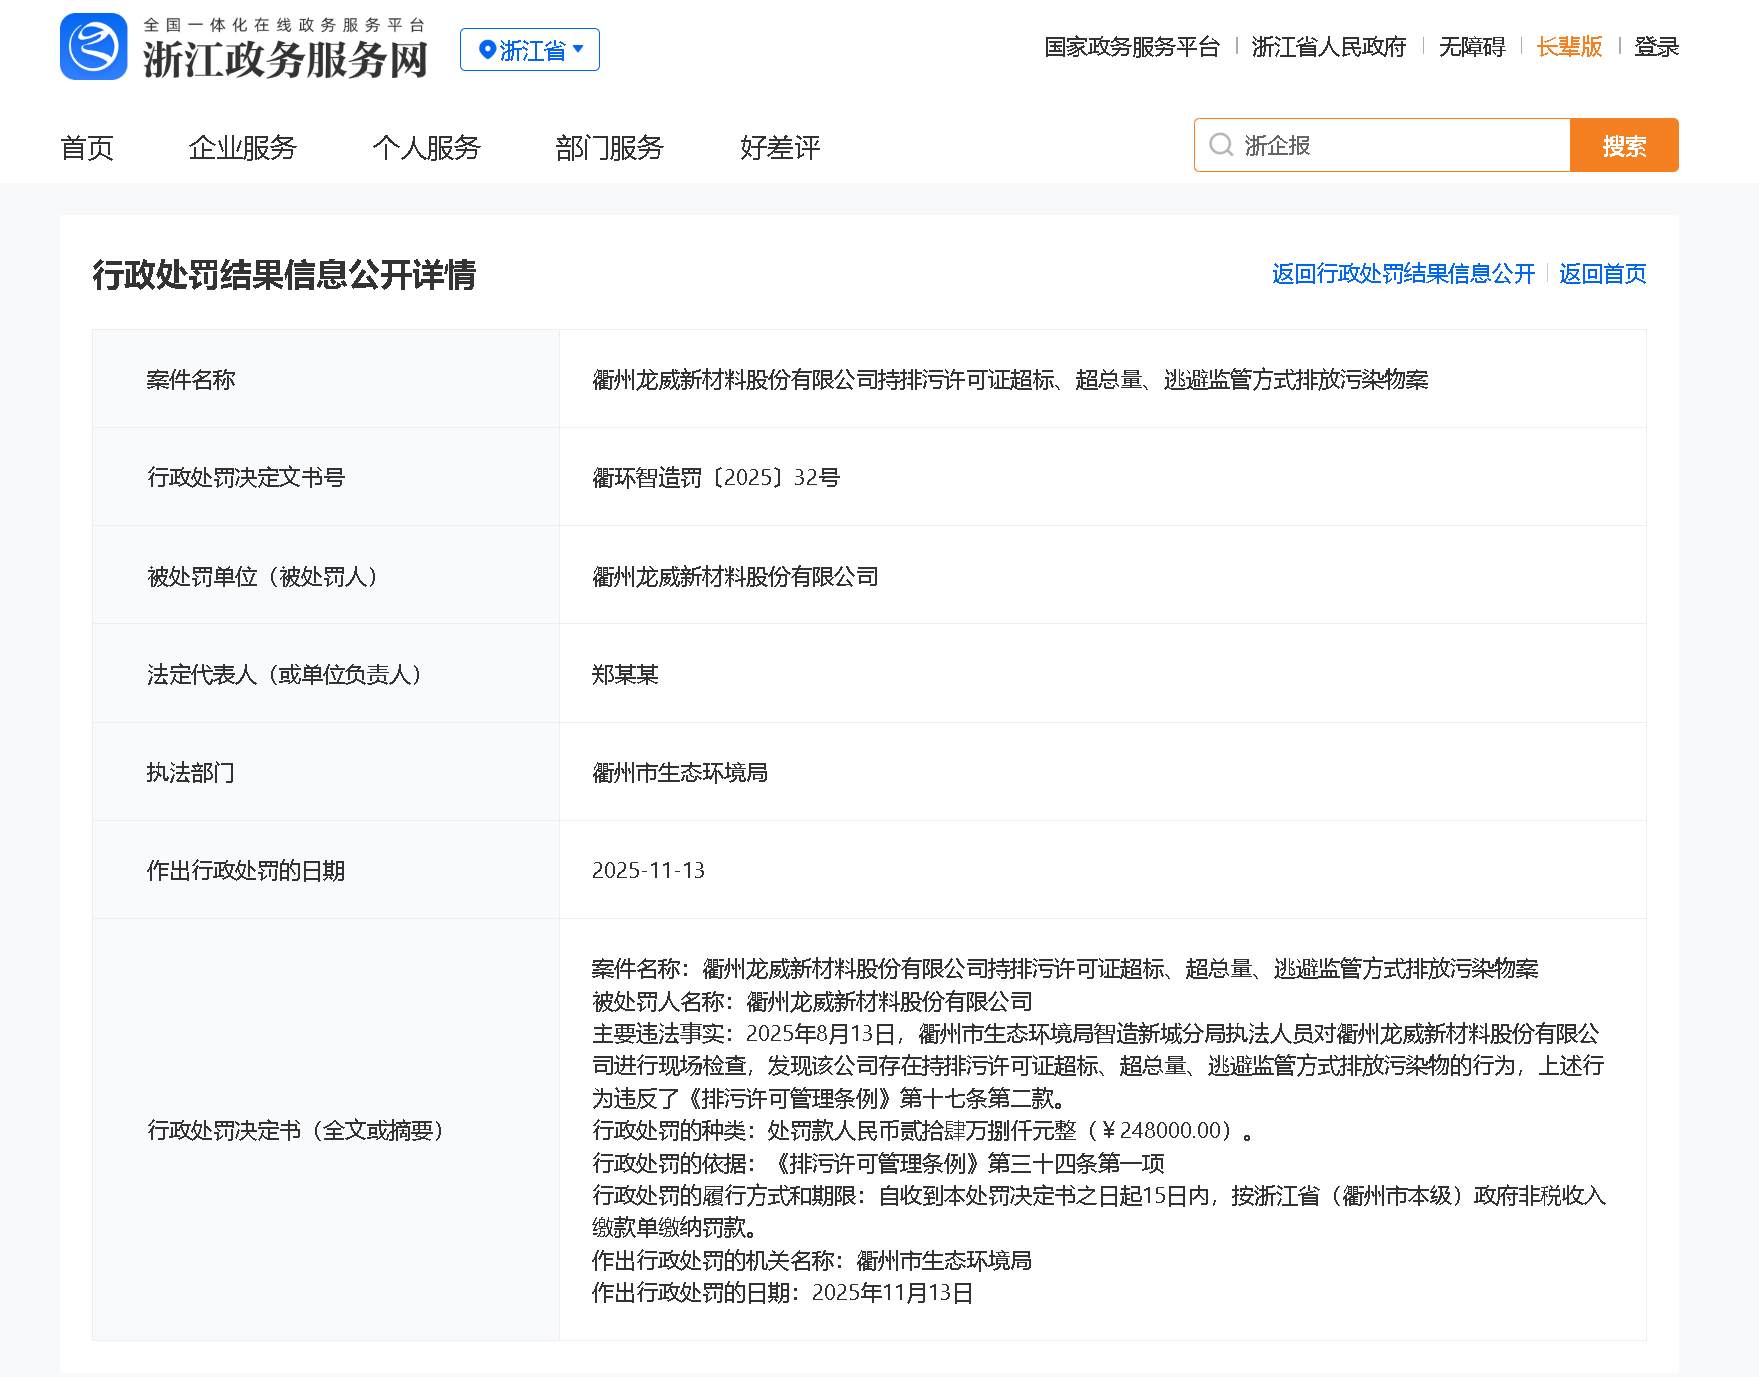Viewport: 1759px width, 1377px height.
Task: Click the 登录 login link
Action: pos(1657,47)
